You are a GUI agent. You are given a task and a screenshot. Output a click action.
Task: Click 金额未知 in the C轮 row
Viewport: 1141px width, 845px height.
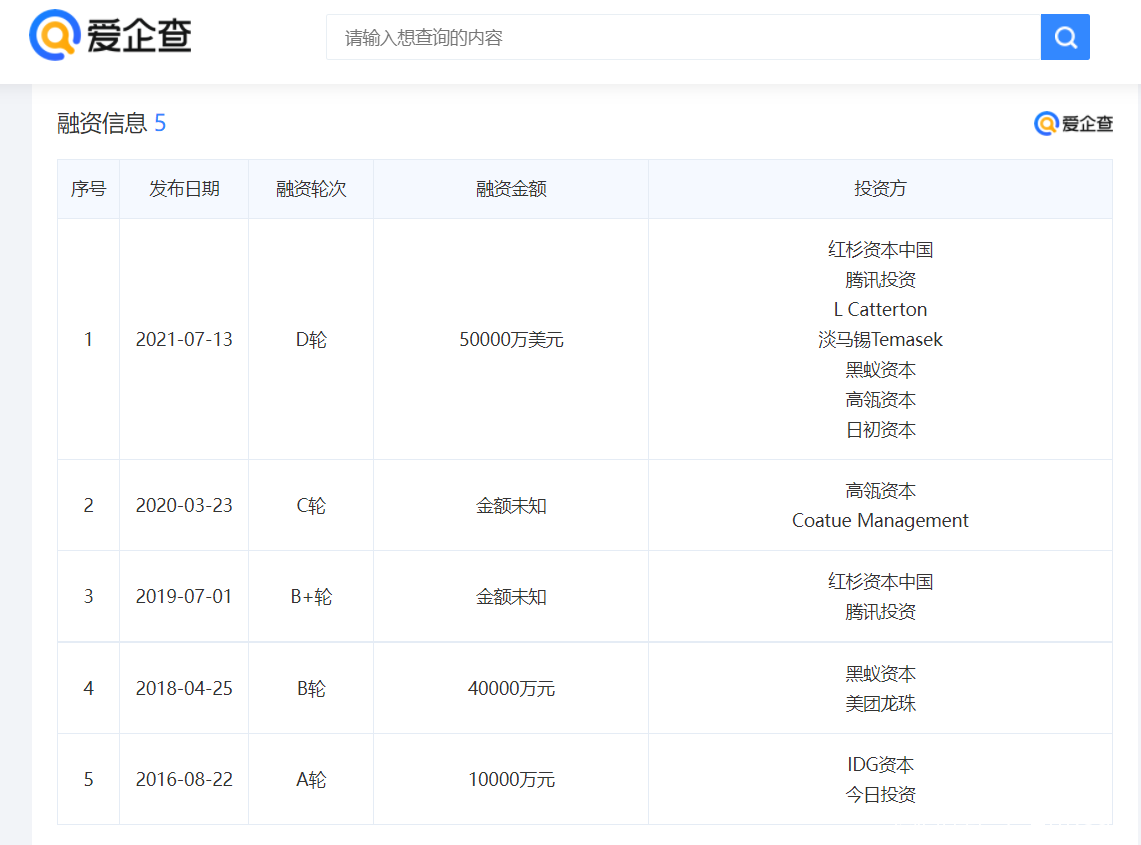(511, 505)
